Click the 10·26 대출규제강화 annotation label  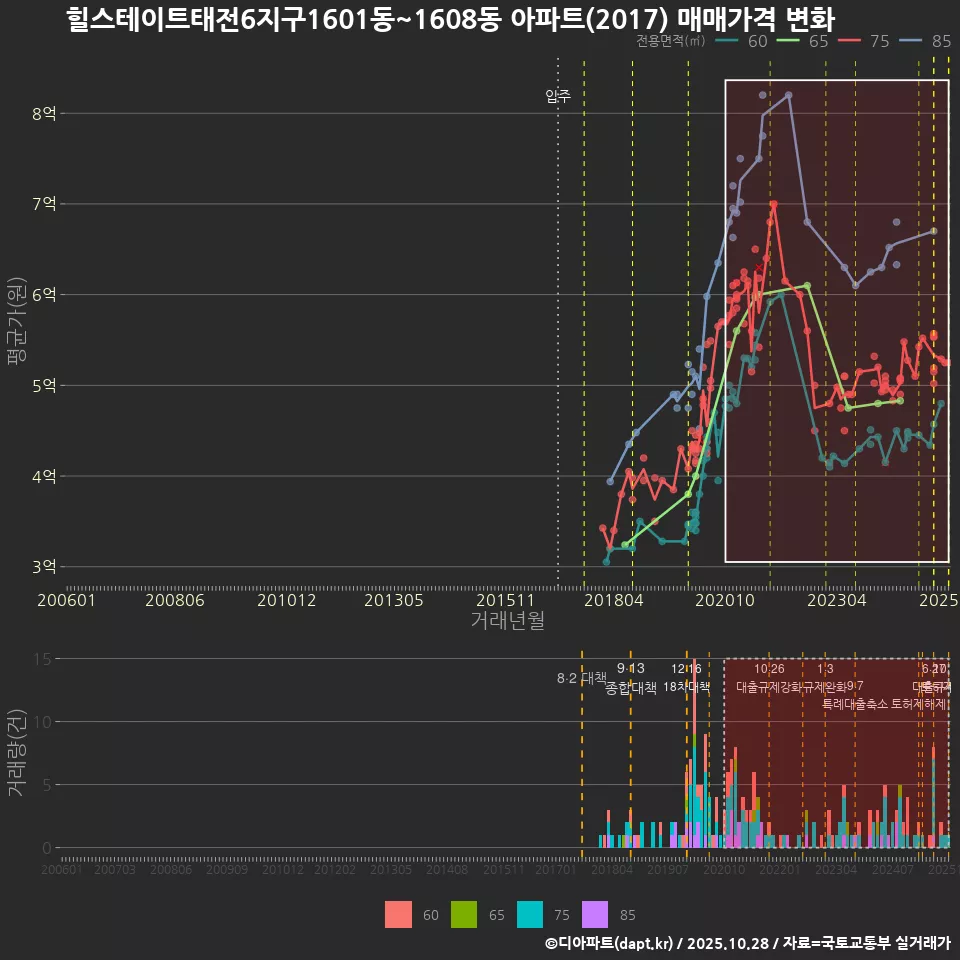coord(768,680)
